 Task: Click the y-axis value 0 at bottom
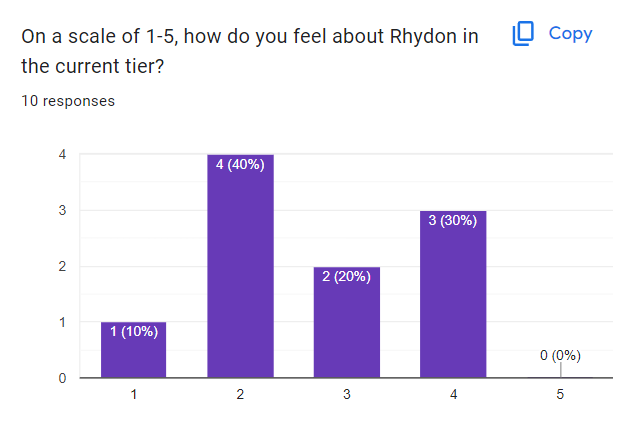coord(63,378)
